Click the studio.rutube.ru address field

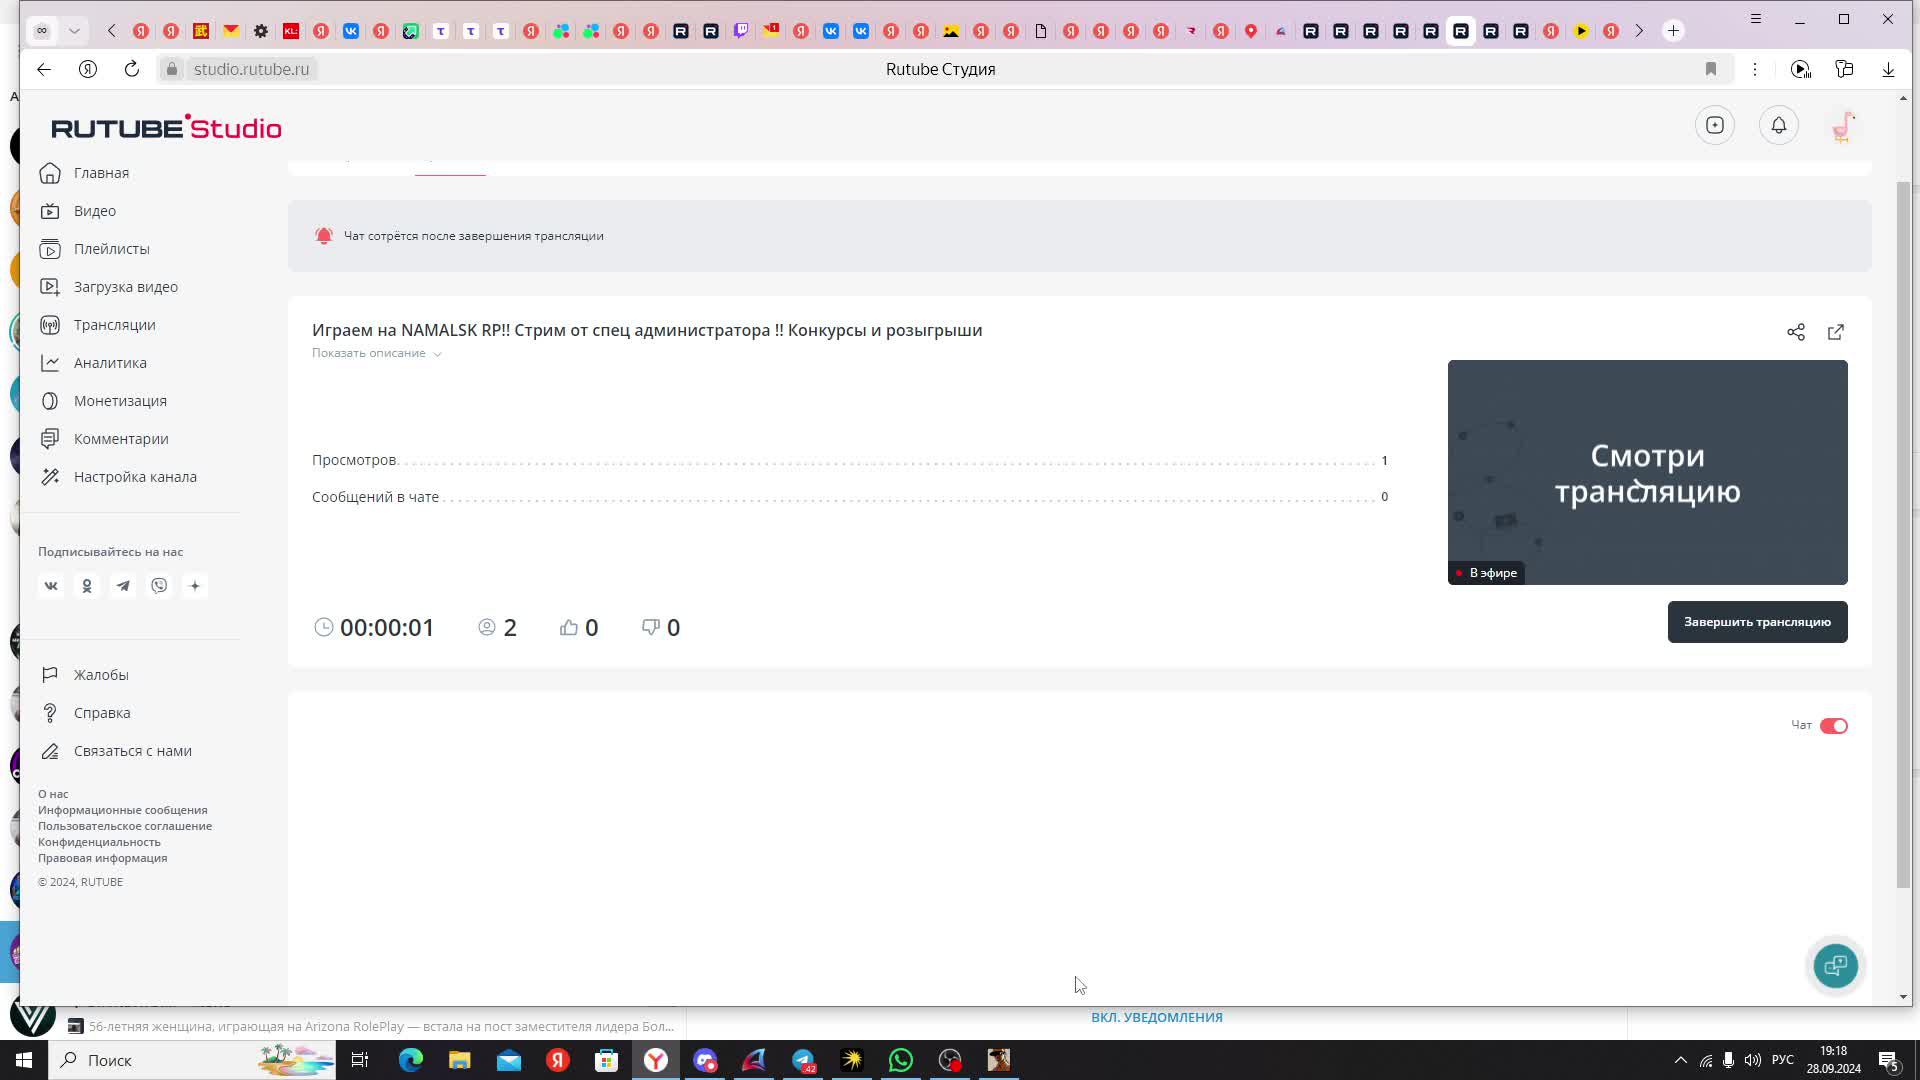point(251,69)
